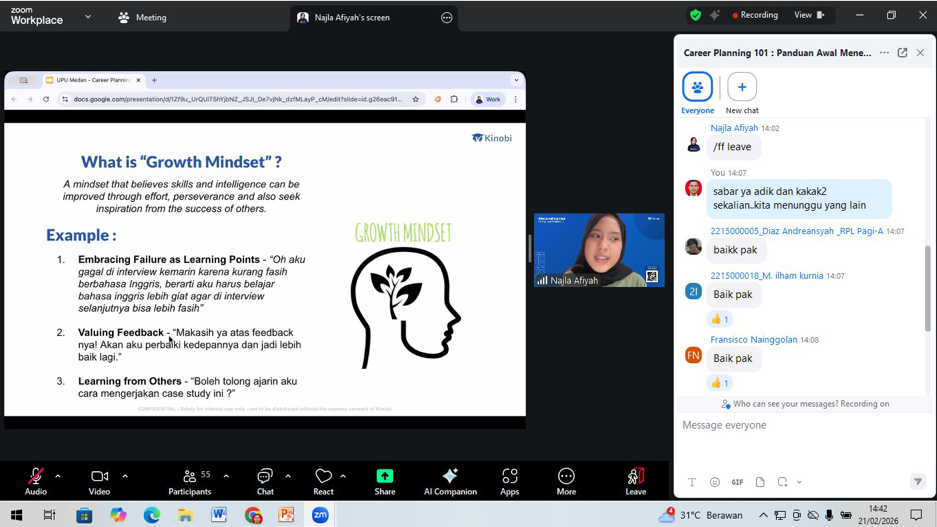Viewport: 937px width, 527px height.
Task: Click the Leave meeting button
Action: pos(635,481)
